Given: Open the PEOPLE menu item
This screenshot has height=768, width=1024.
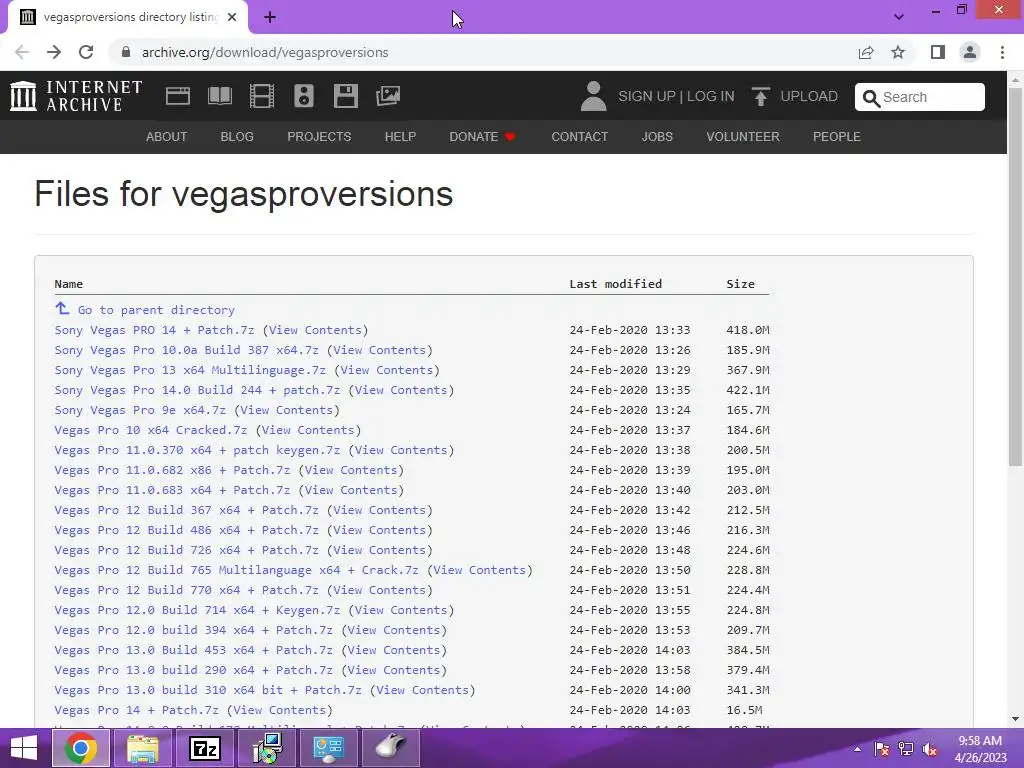Looking at the screenshot, I should [x=837, y=136].
